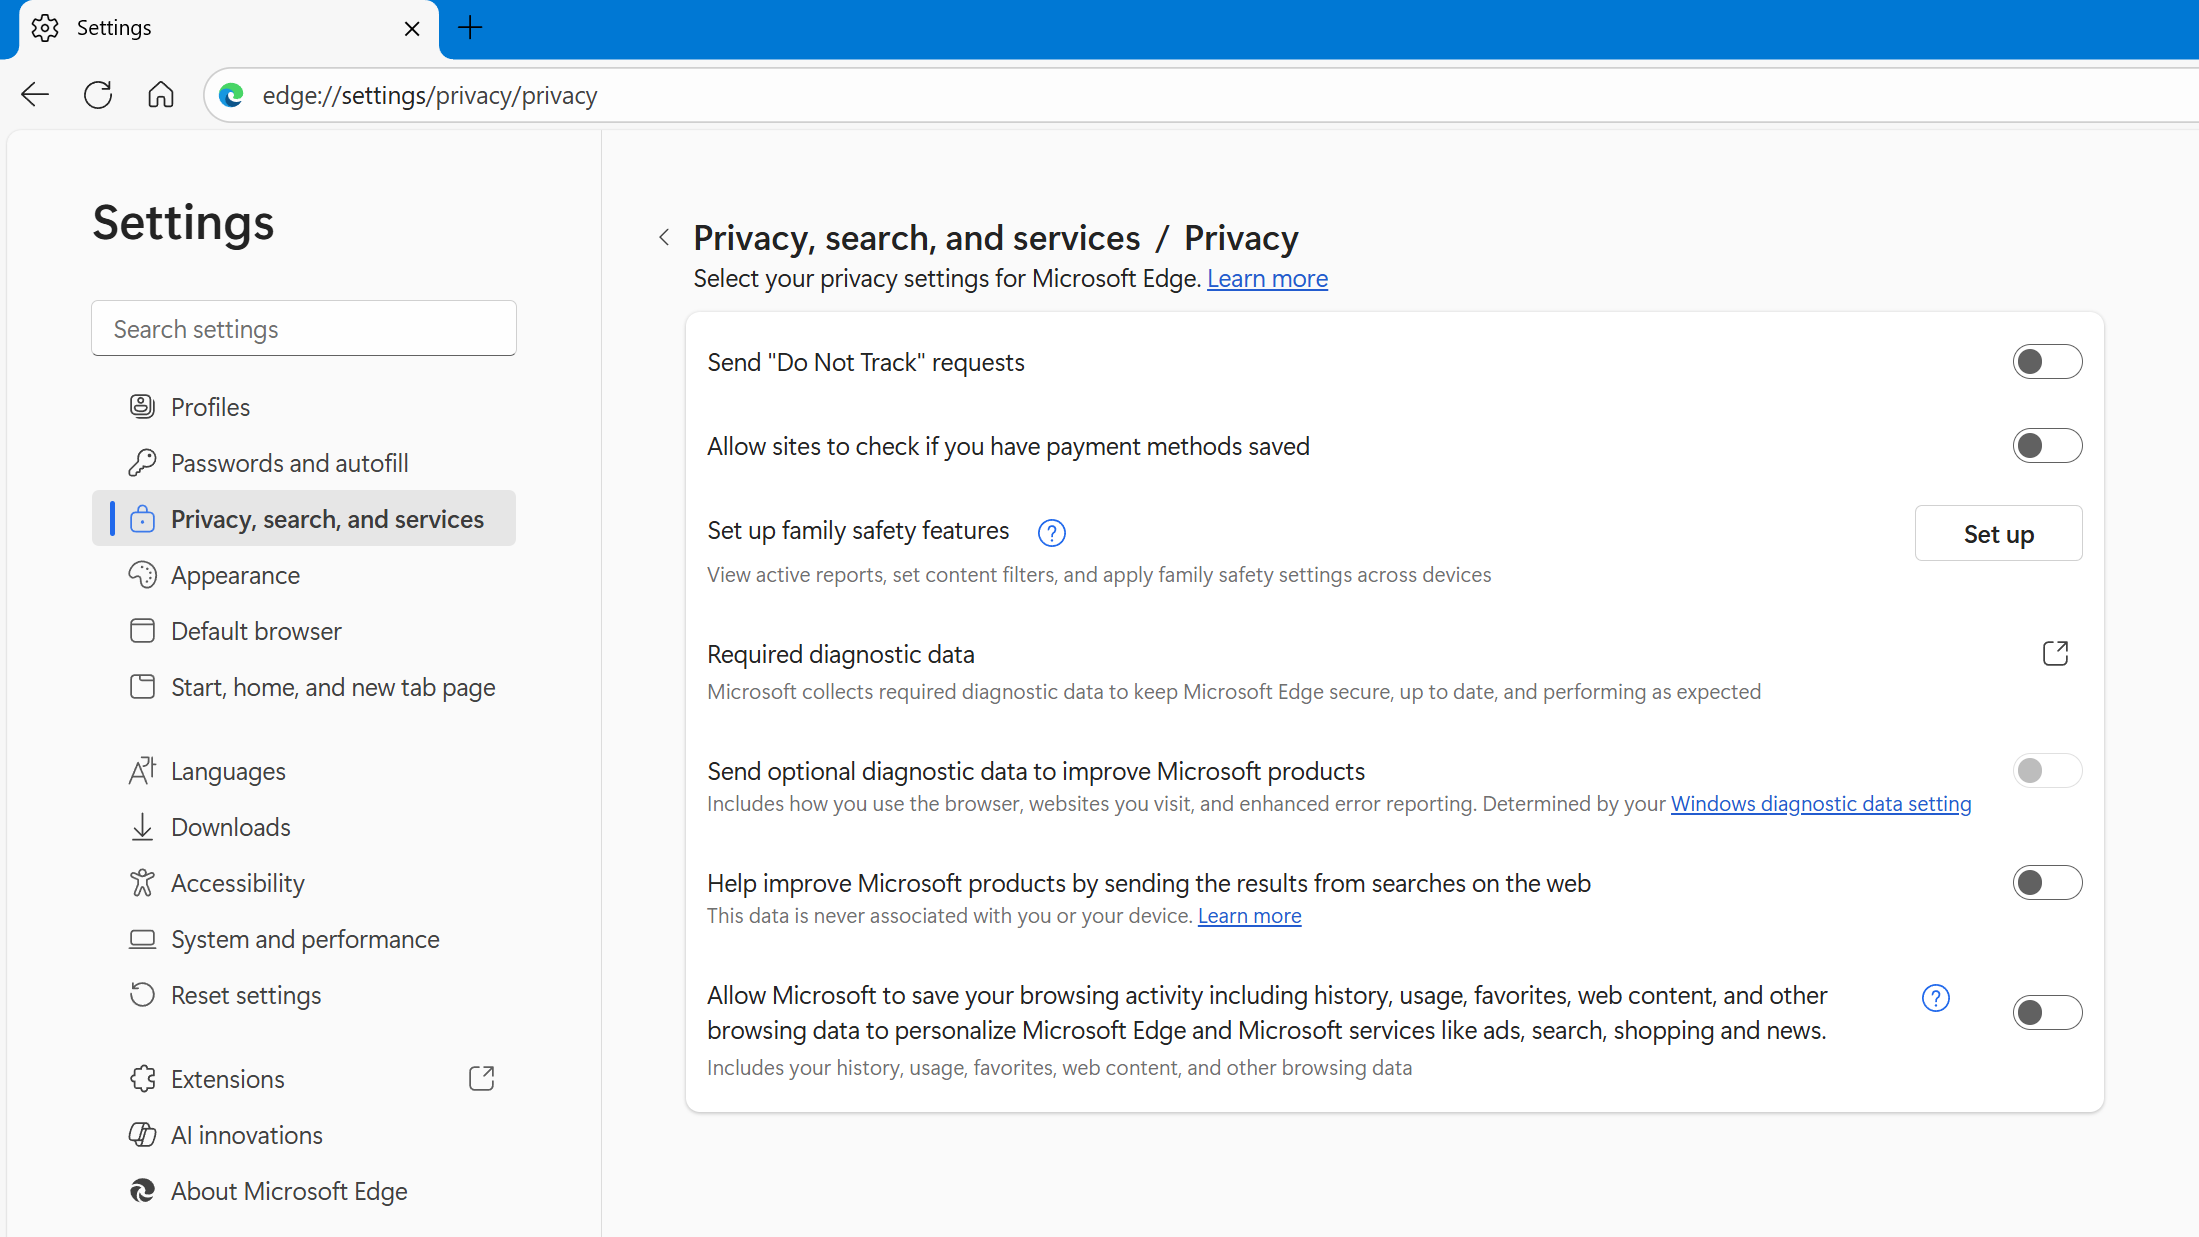This screenshot has height=1237, width=2199.
Task: Toggle sending search results to Microsoft
Action: click(2046, 883)
